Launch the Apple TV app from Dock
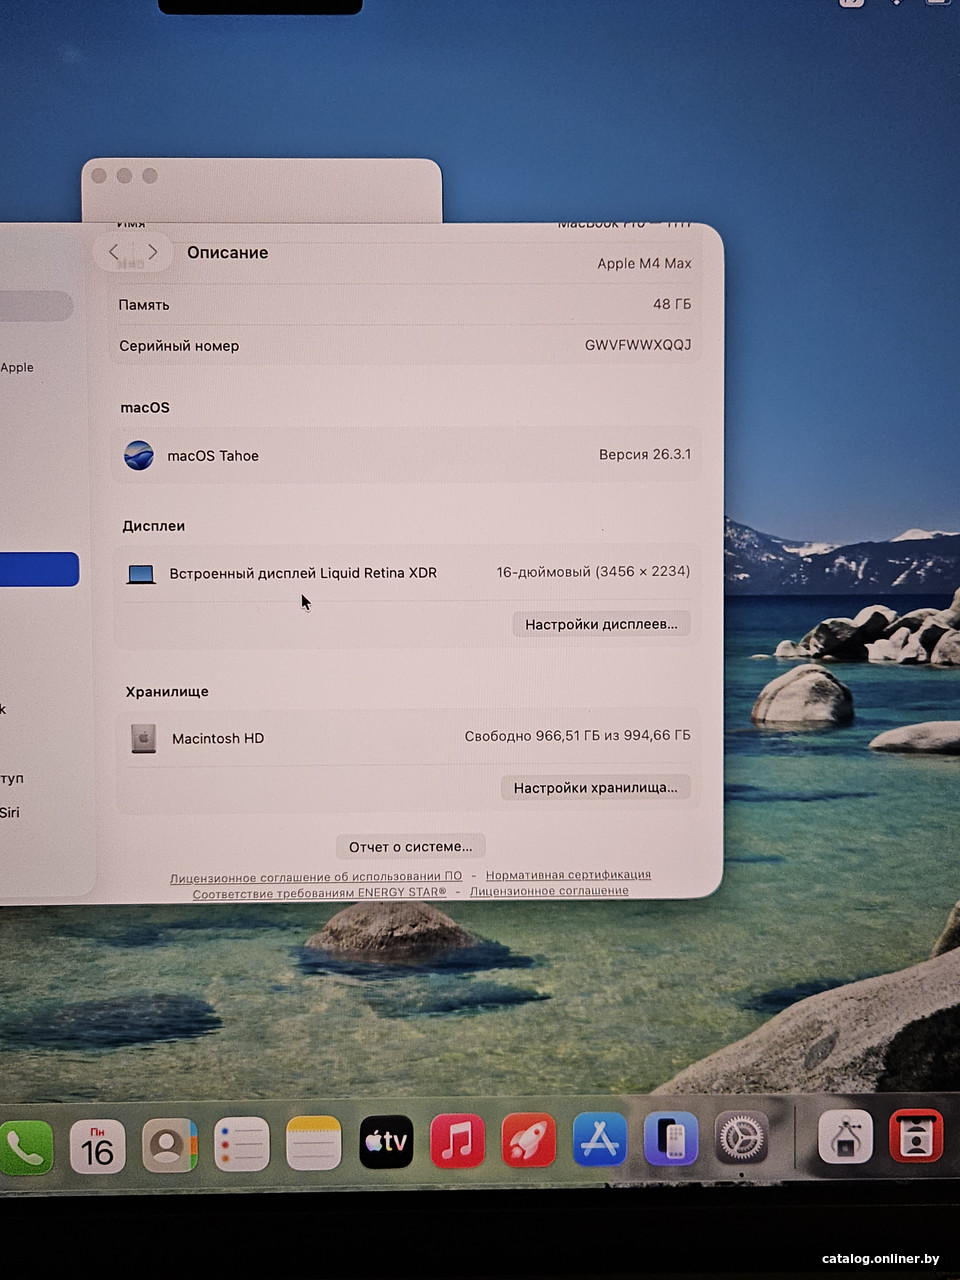Screen dimensions: 960x1280 tap(386, 1142)
